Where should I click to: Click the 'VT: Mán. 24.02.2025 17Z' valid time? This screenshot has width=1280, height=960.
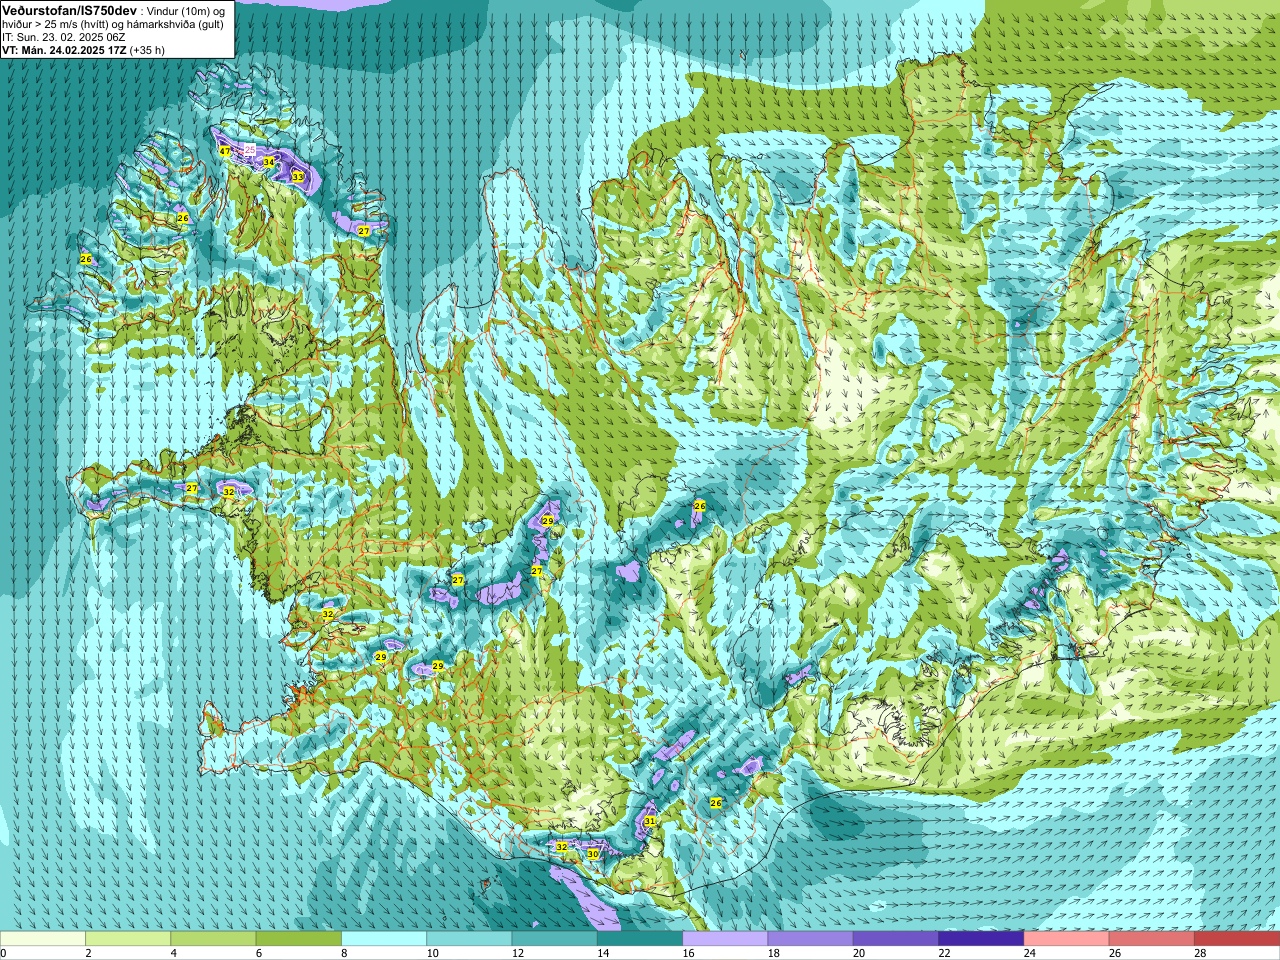click(x=64, y=50)
